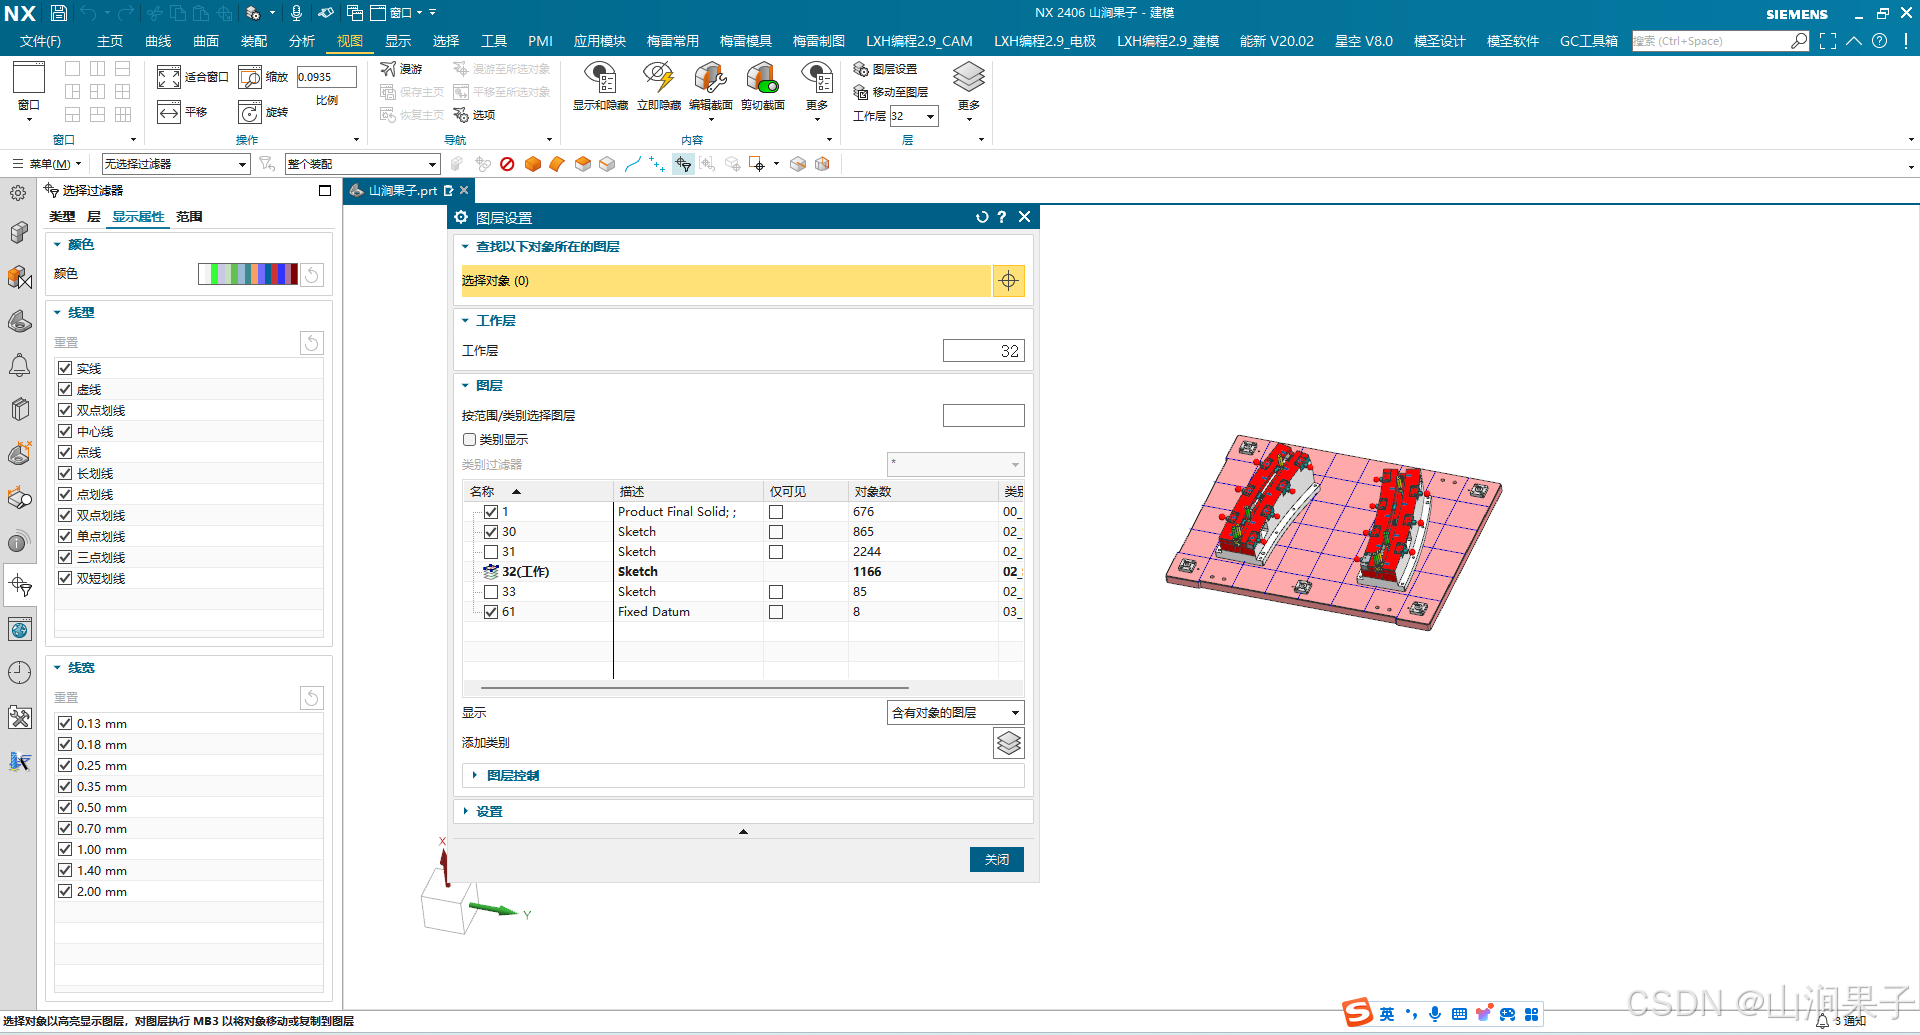The width and height of the screenshot is (1920, 1035).
Task: Open the 含有对象的图层 display dropdown
Action: [x=955, y=713]
